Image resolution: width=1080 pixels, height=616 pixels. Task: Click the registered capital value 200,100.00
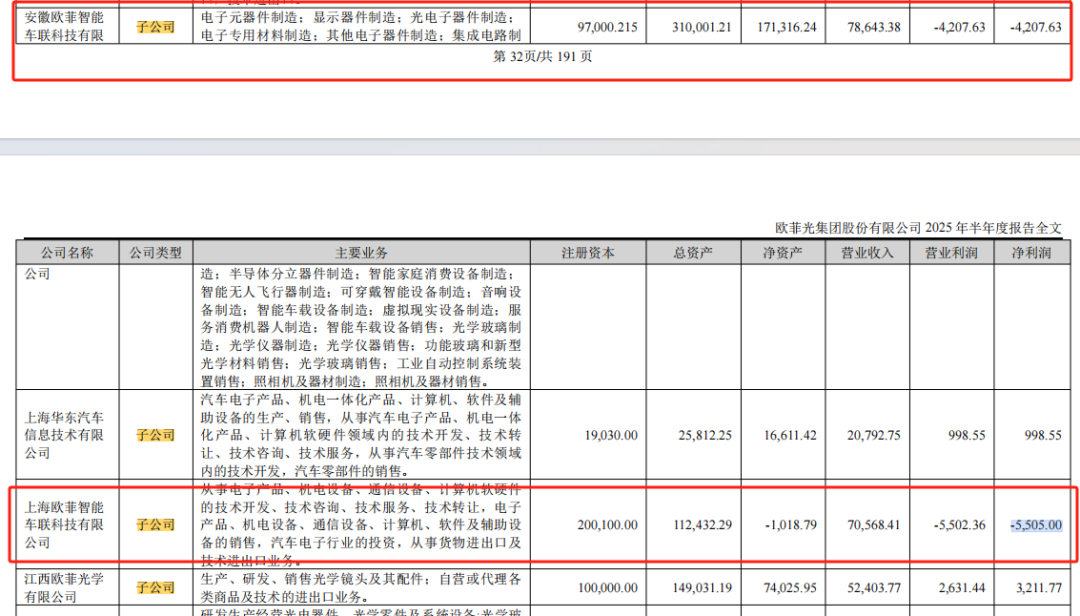[x=606, y=525]
